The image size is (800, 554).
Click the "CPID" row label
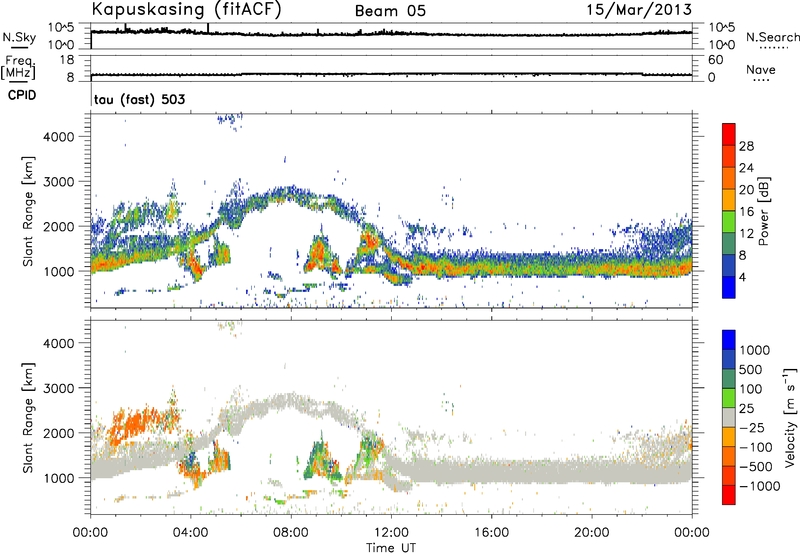click(22, 95)
